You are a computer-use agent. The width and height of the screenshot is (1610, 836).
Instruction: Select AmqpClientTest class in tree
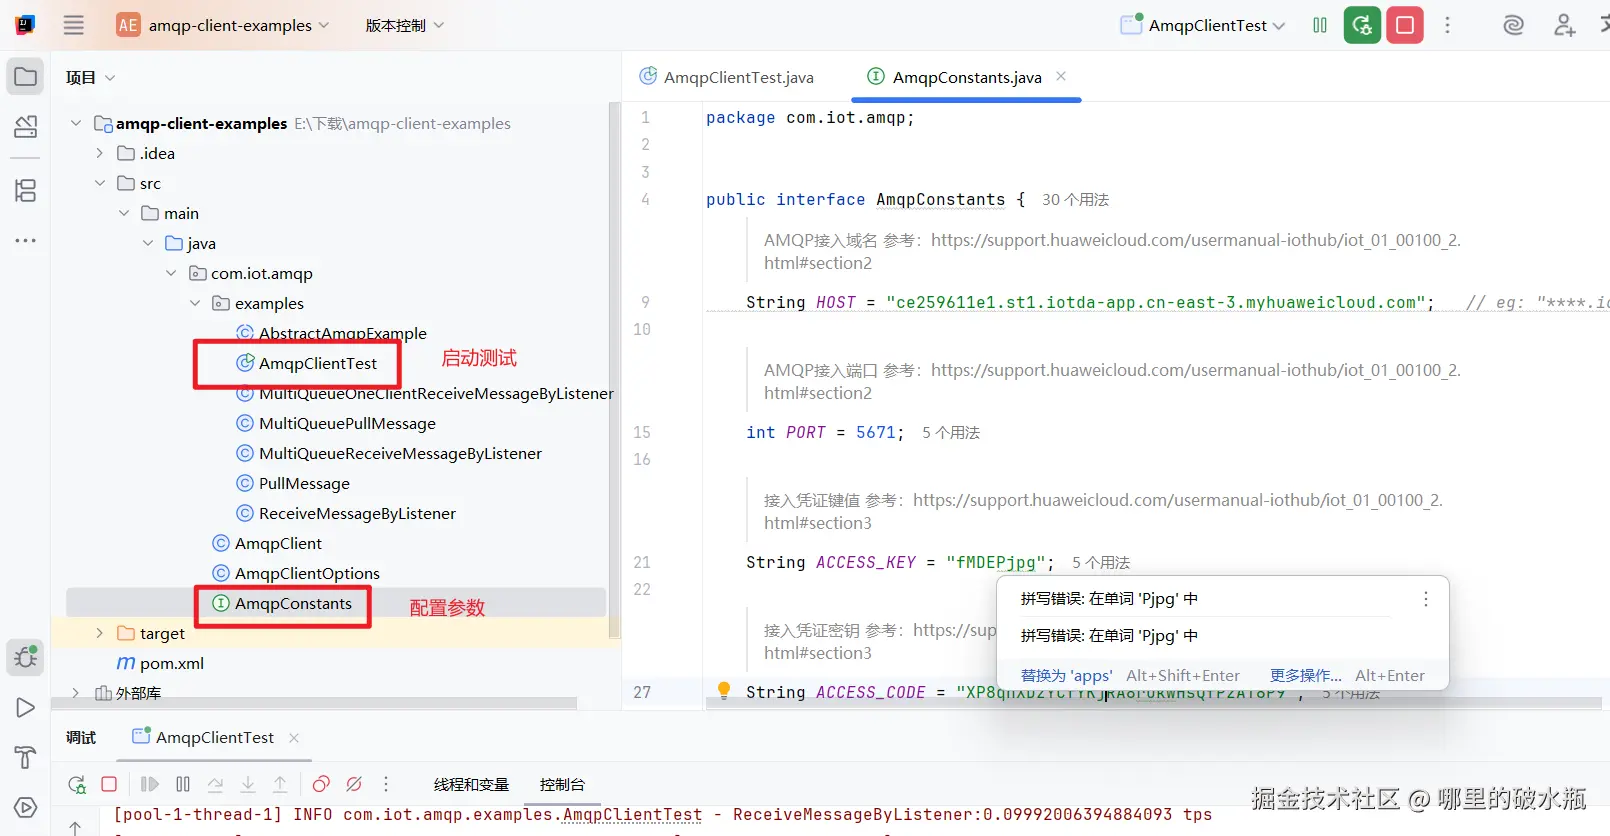click(x=318, y=363)
